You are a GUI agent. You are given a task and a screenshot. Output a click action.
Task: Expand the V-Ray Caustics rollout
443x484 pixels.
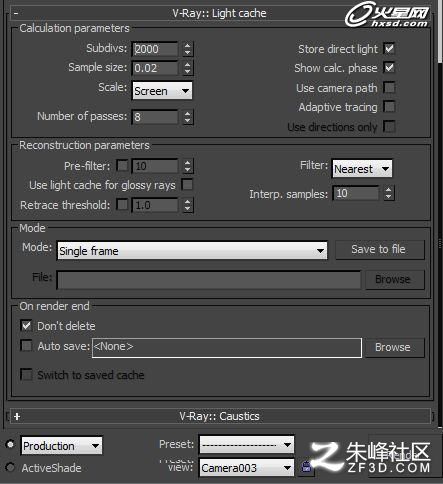[17, 416]
